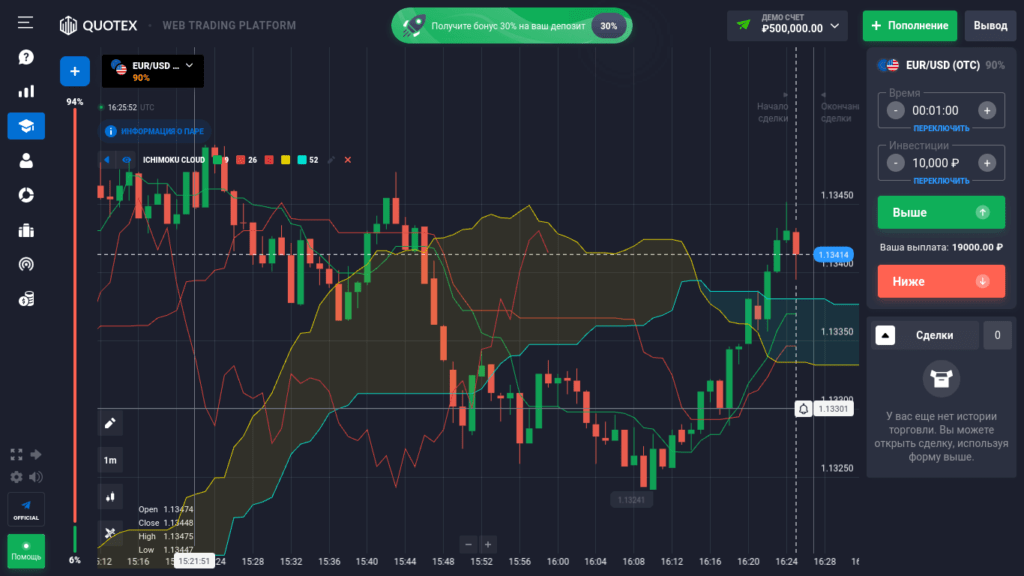Image resolution: width=1024 pixels, height=576 pixels.
Task: Open the candlestick chart type selector
Action: (111, 495)
